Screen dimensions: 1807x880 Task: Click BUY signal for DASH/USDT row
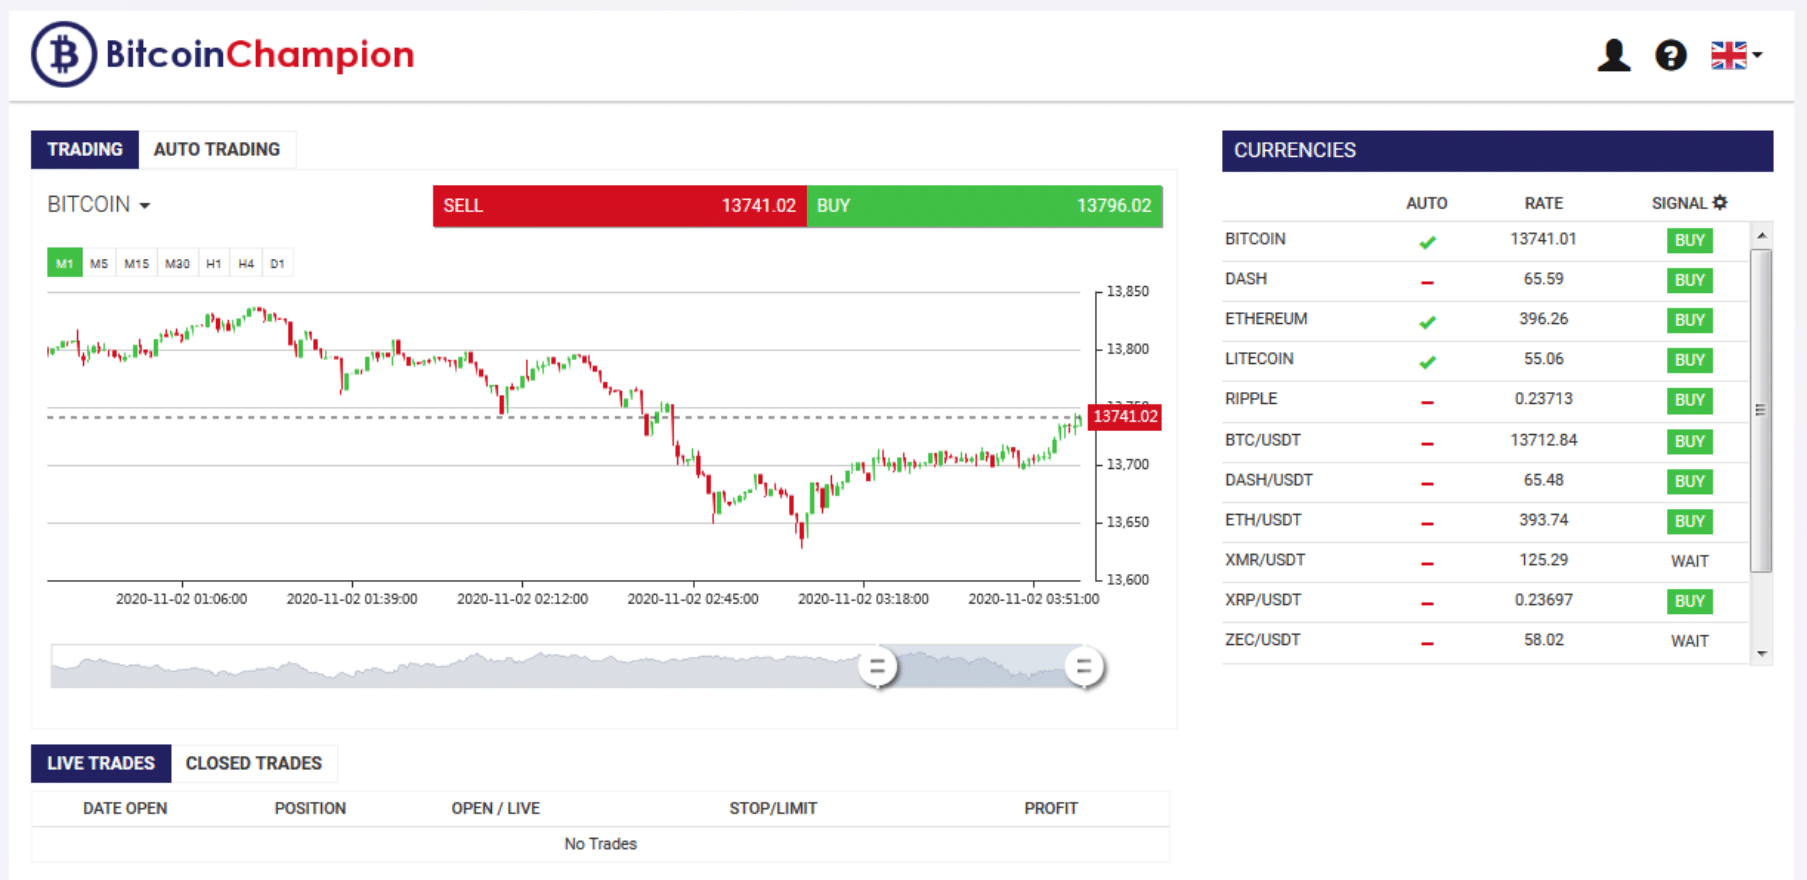1690,481
